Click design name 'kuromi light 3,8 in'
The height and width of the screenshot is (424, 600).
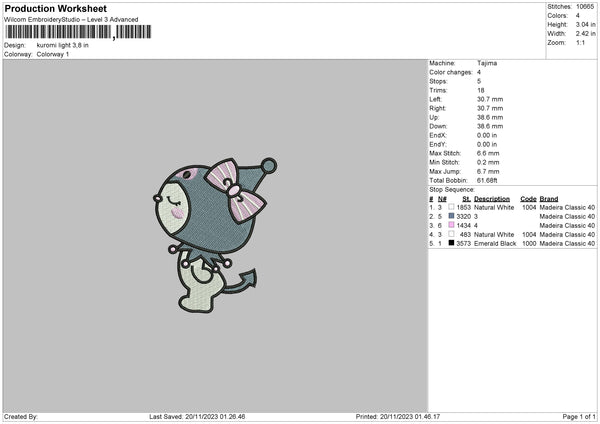point(62,45)
